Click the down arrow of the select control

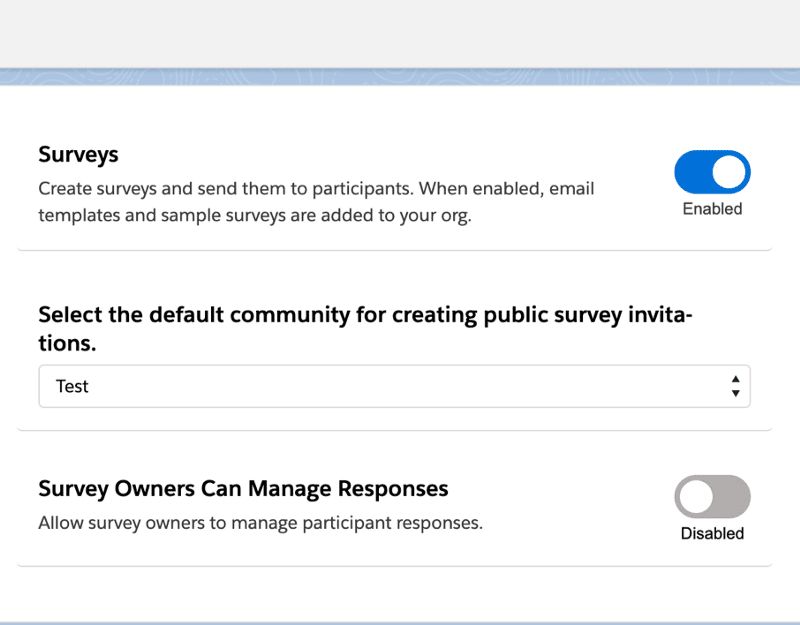coord(735,393)
